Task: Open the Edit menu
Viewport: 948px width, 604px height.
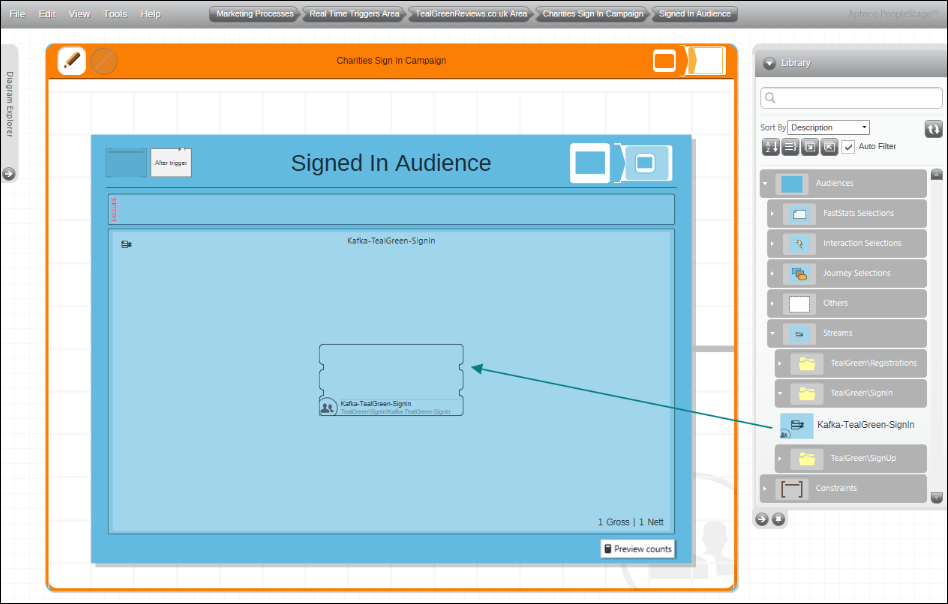Action: 47,13
